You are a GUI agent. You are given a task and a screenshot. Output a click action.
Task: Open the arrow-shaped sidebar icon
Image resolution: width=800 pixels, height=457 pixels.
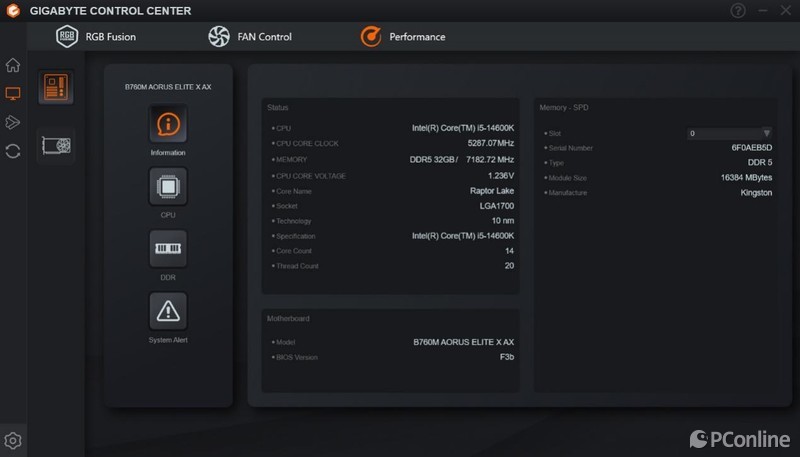13,122
